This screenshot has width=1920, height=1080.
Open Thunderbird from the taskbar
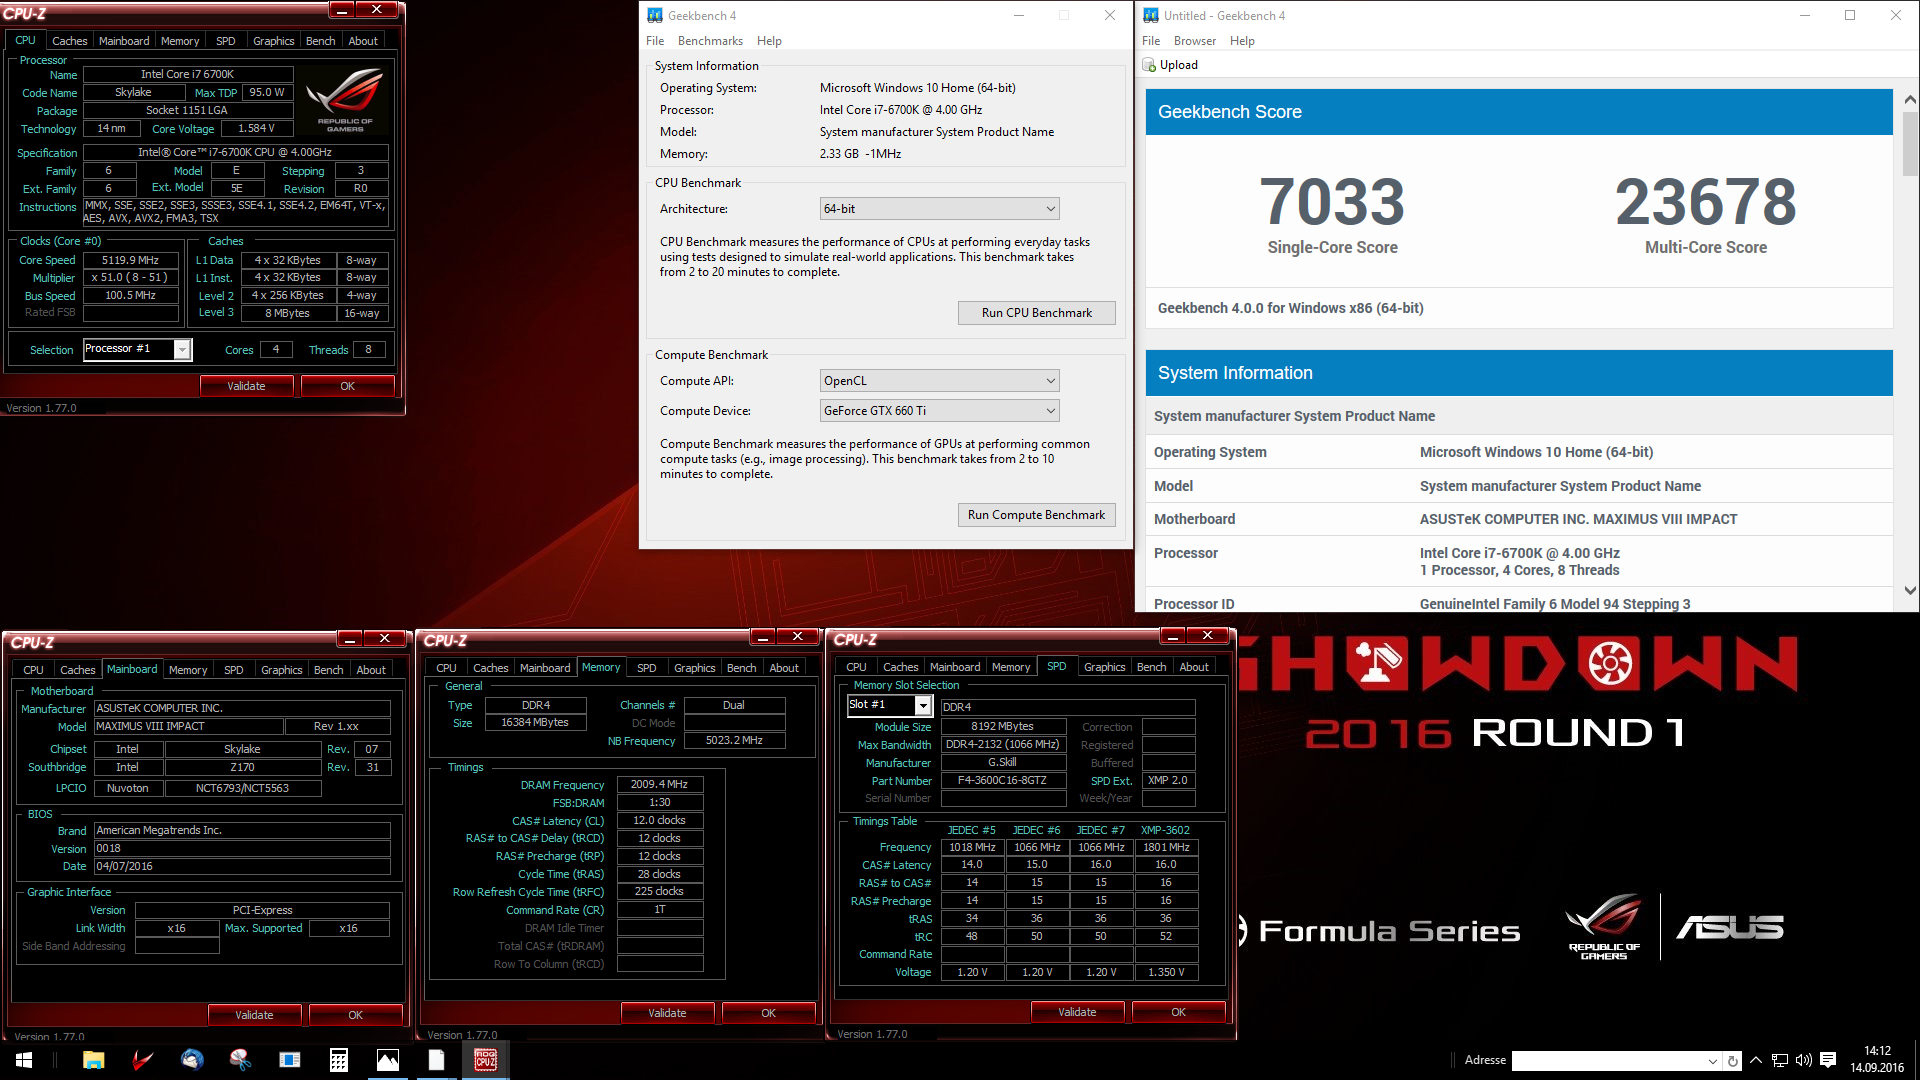coord(192,1060)
